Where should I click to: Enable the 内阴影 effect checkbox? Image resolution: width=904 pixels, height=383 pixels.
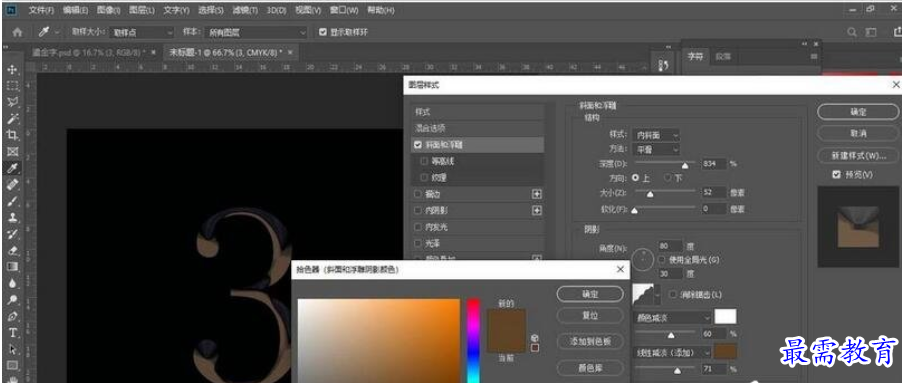tap(418, 211)
